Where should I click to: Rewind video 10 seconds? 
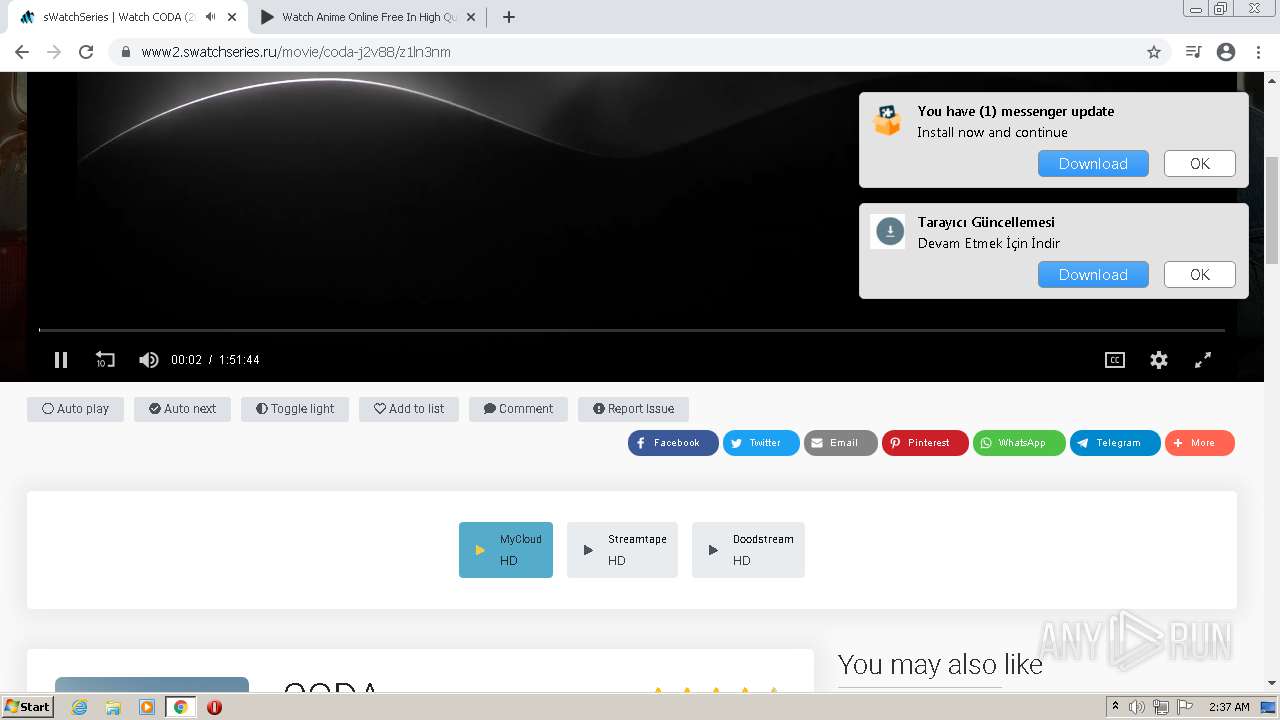[105, 360]
